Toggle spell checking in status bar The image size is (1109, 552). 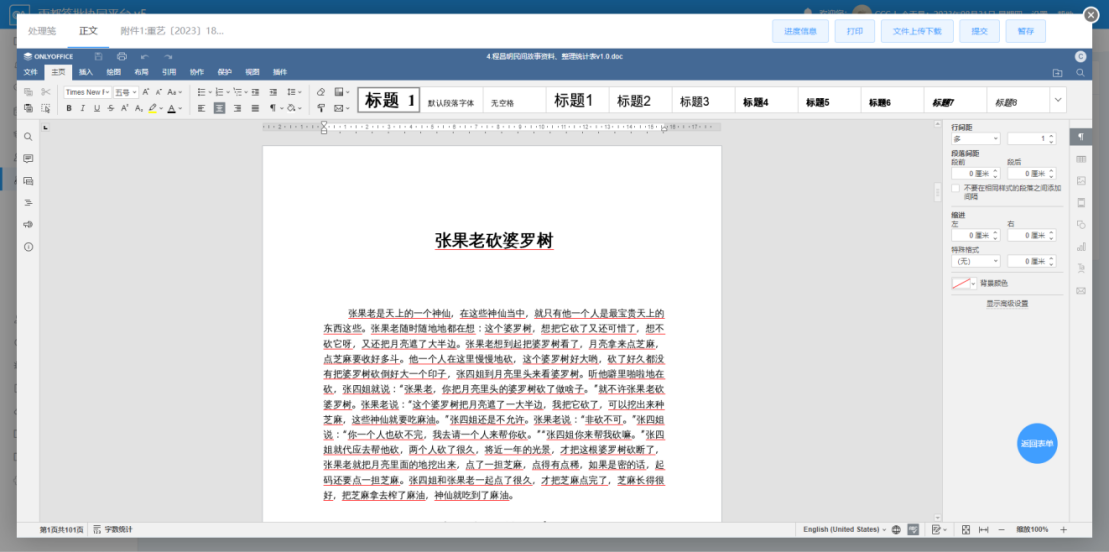click(913, 529)
